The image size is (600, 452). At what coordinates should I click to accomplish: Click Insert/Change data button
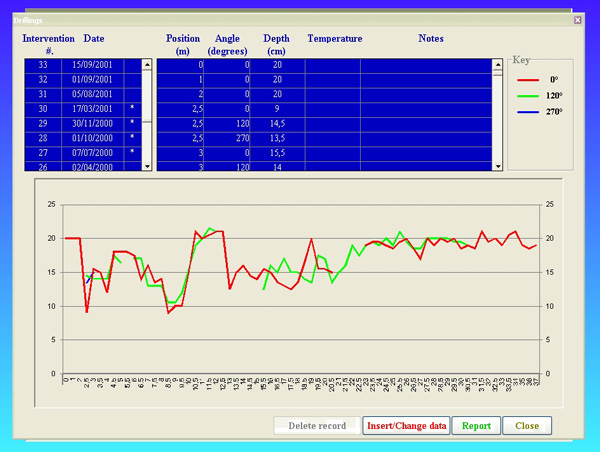406,426
